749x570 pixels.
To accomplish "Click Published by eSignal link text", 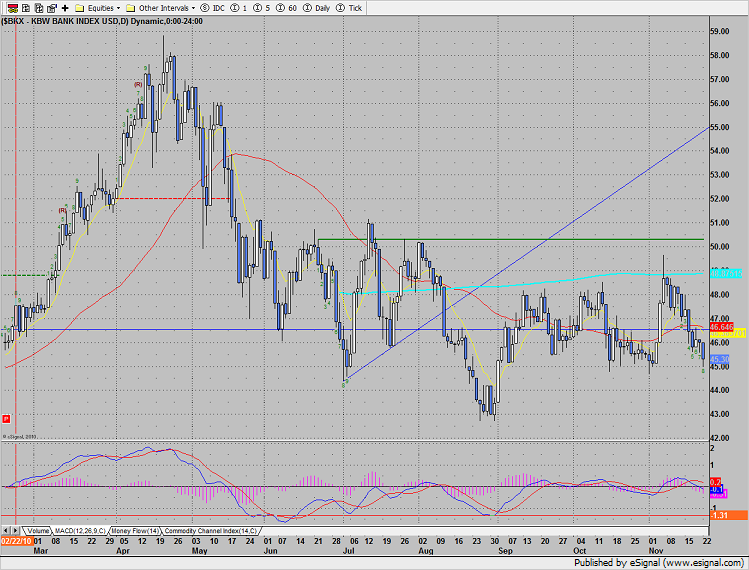I will (x=659, y=563).
